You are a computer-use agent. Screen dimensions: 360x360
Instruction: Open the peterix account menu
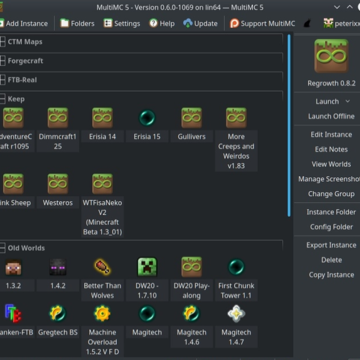(x=341, y=24)
